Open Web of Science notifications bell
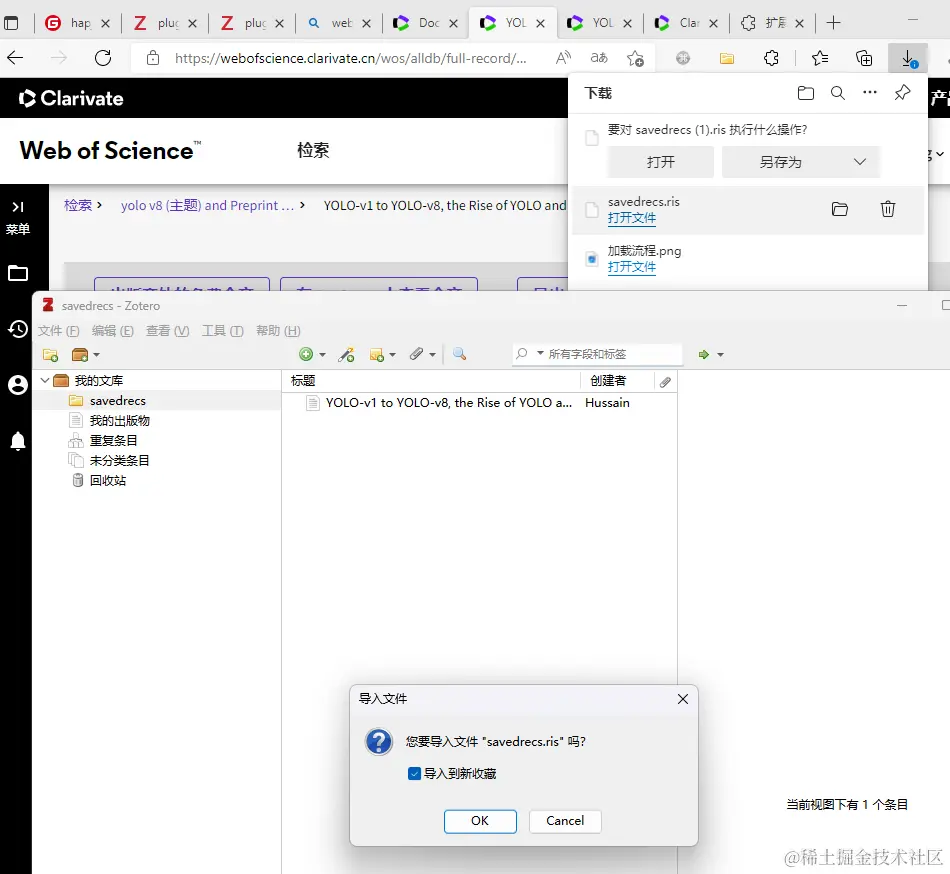 click(18, 441)
